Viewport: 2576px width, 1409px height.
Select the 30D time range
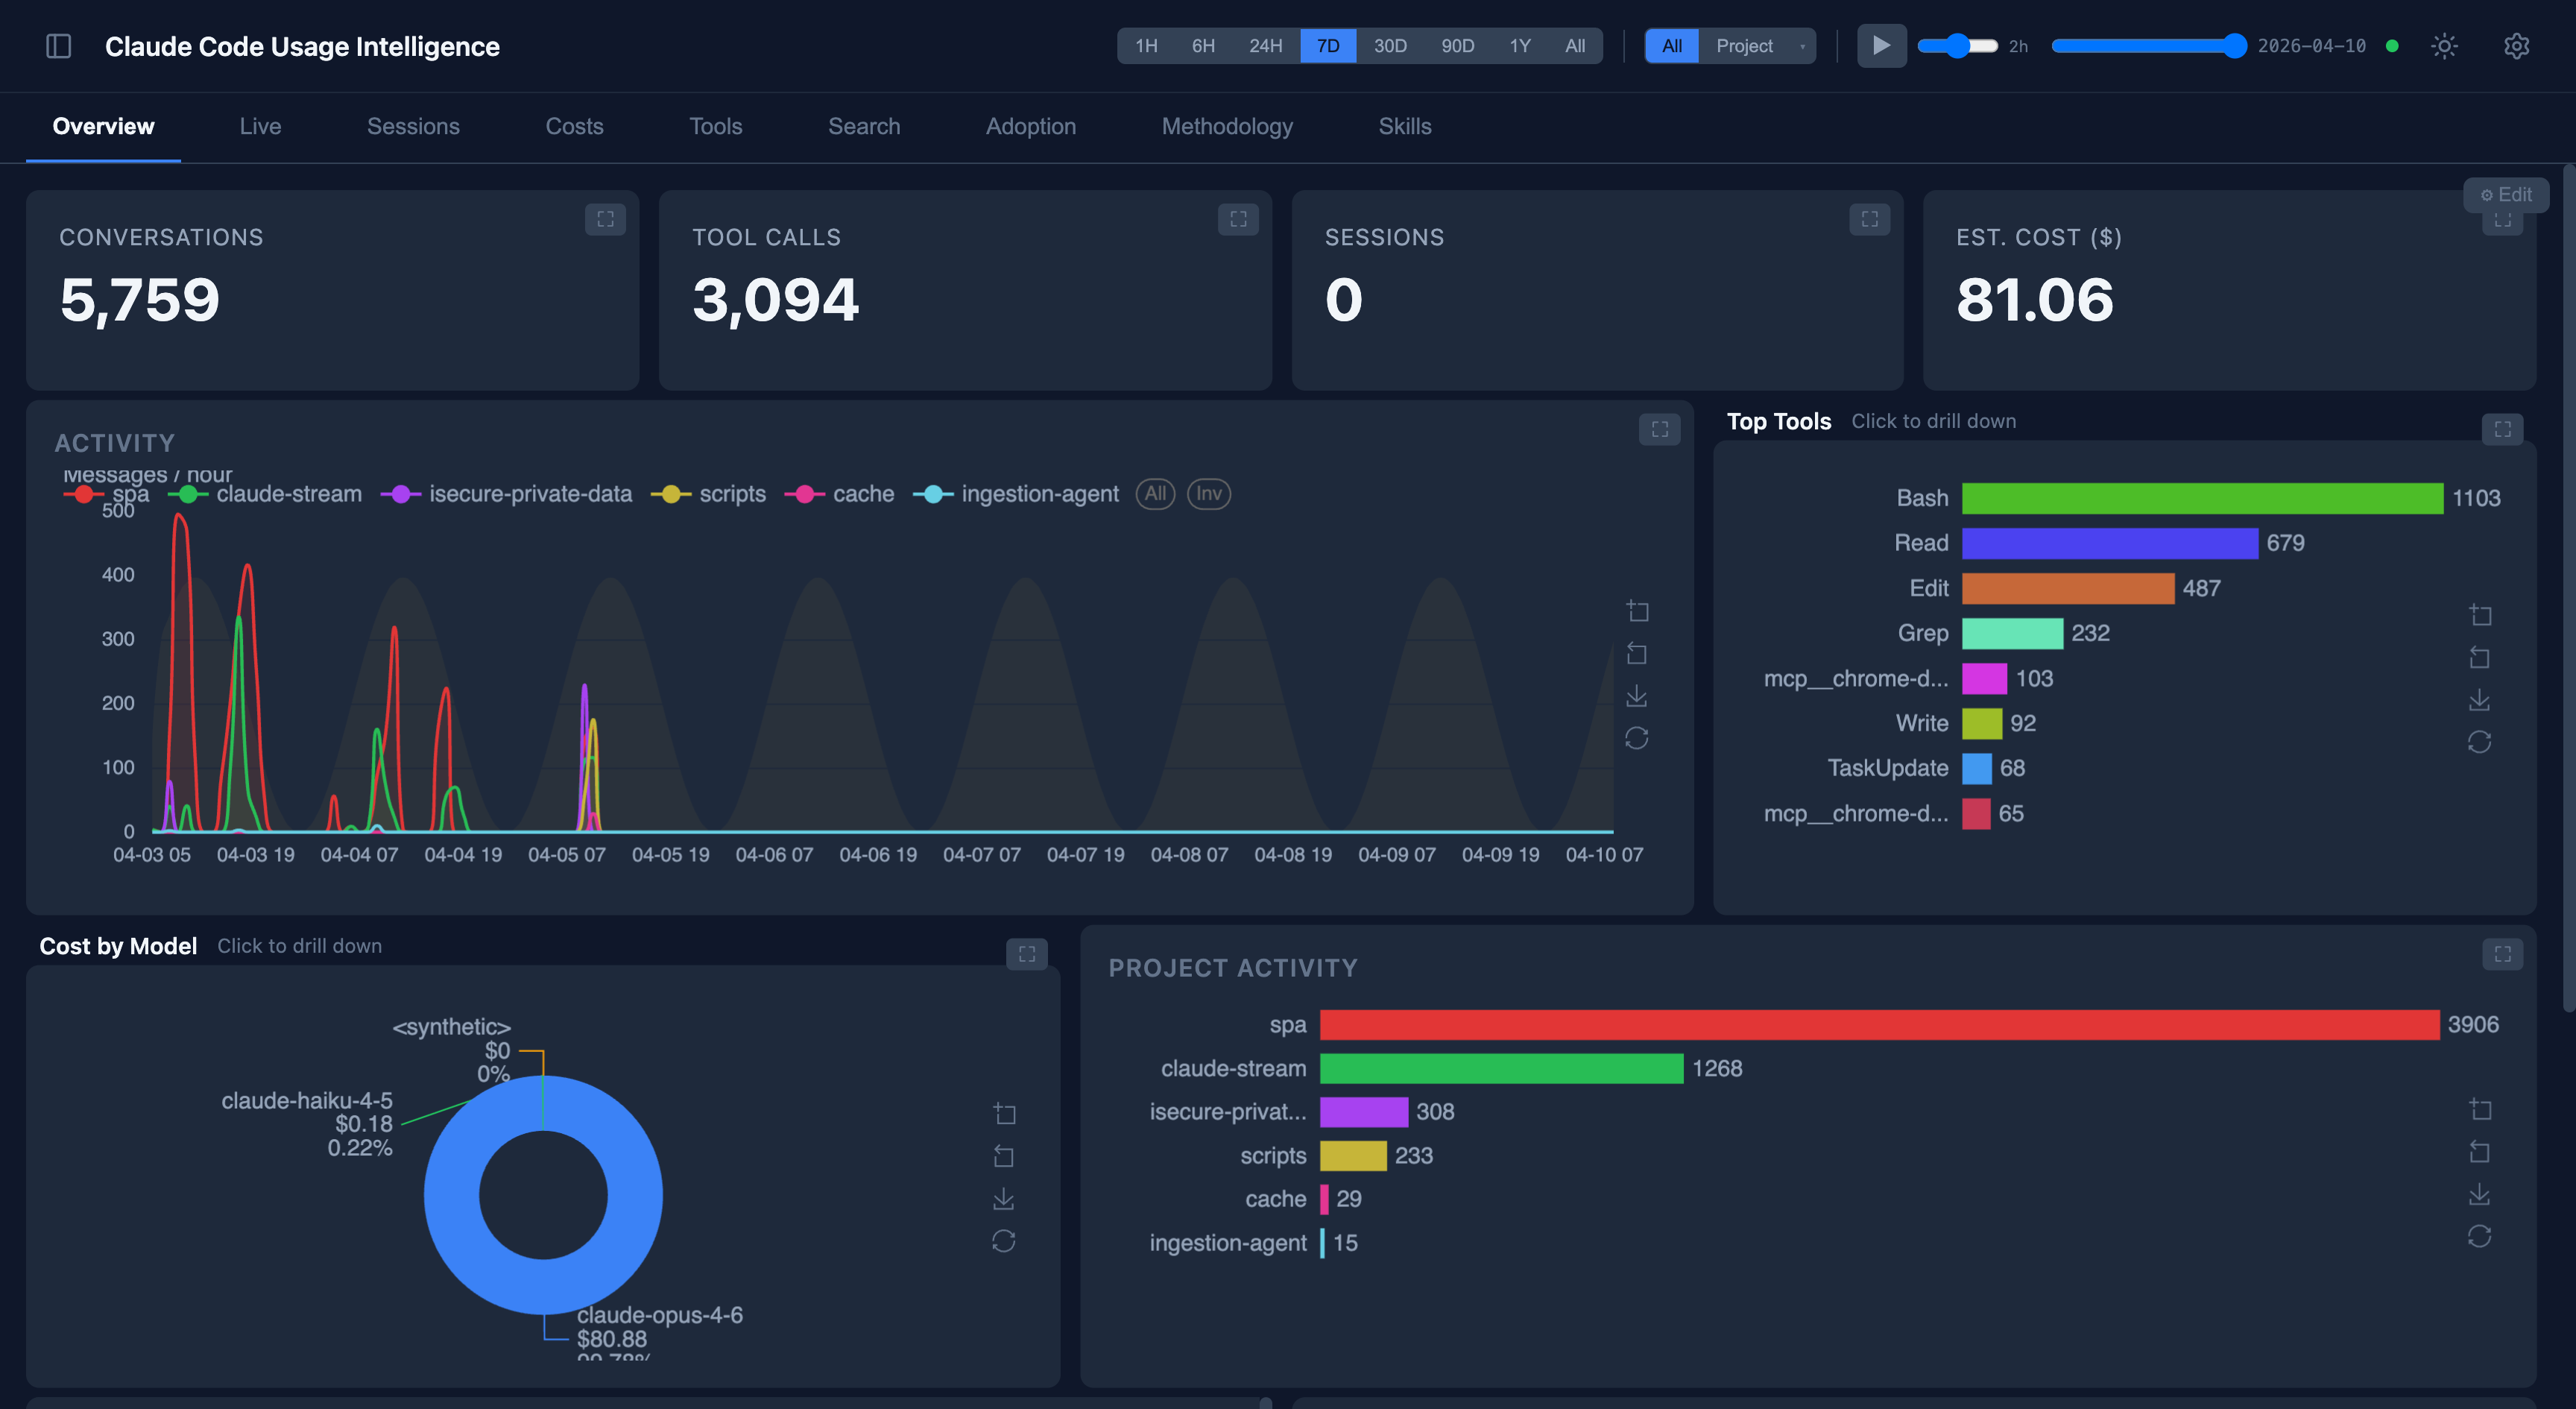tap(1390, 45)
